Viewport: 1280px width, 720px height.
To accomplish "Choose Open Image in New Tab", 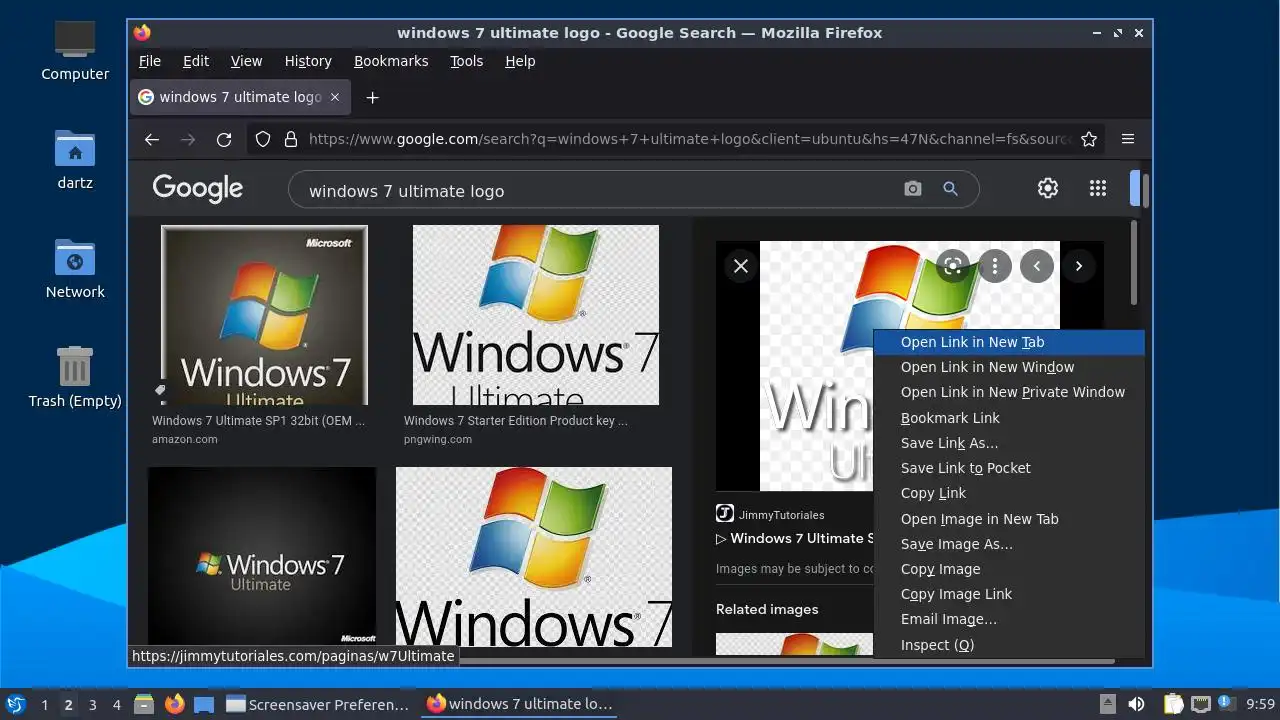I will point(1009,519).
